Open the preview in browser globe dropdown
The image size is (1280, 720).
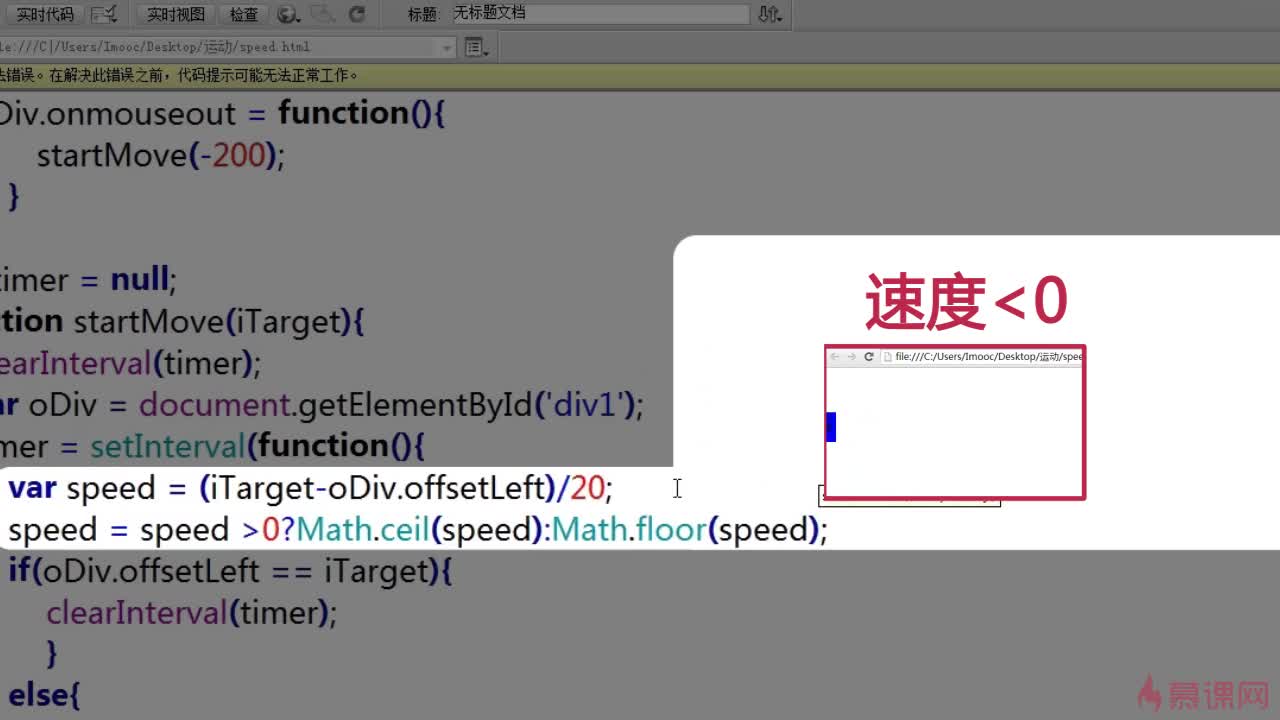pos(289,14)
